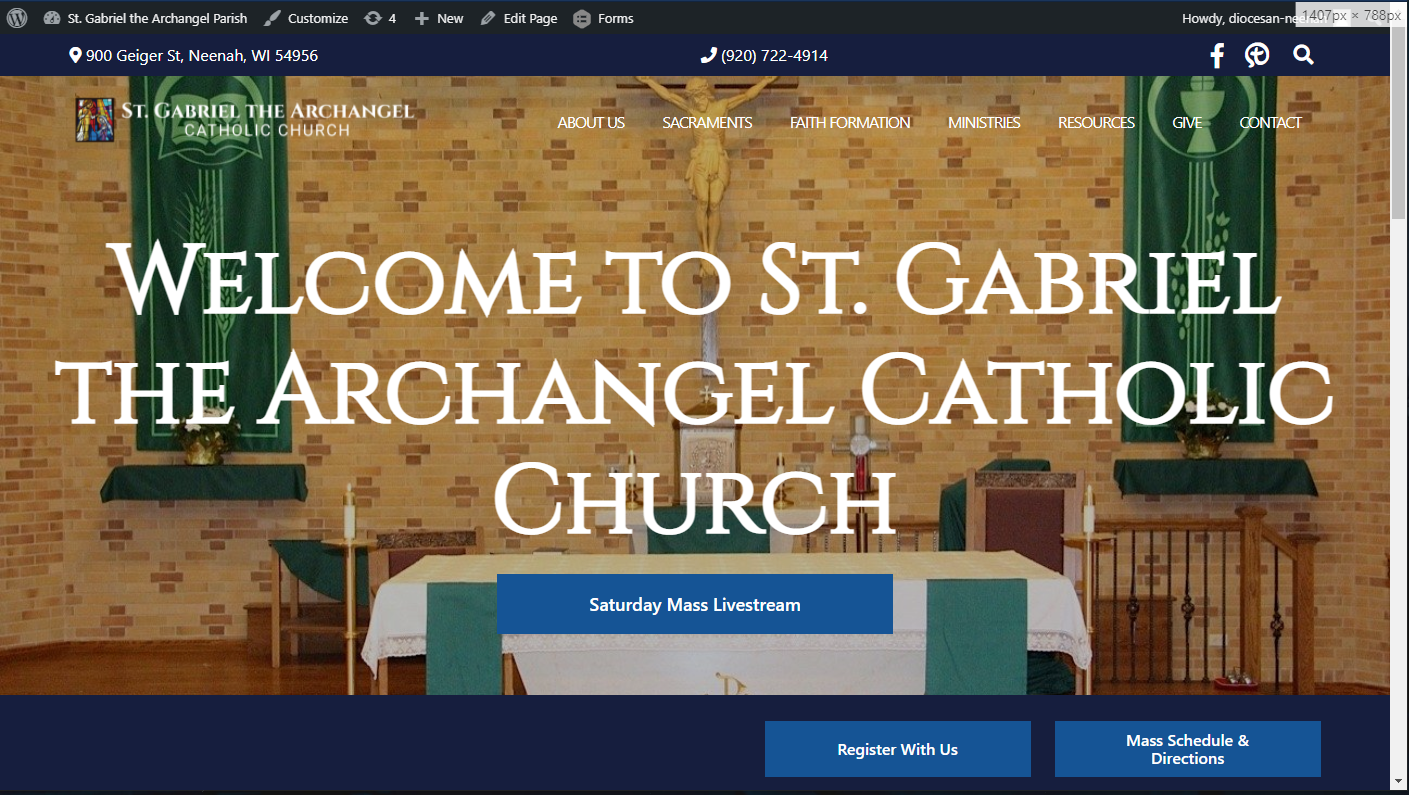Open the New content menu
The width and height of the screenshot is (1409, 795).
coord(439,18)
